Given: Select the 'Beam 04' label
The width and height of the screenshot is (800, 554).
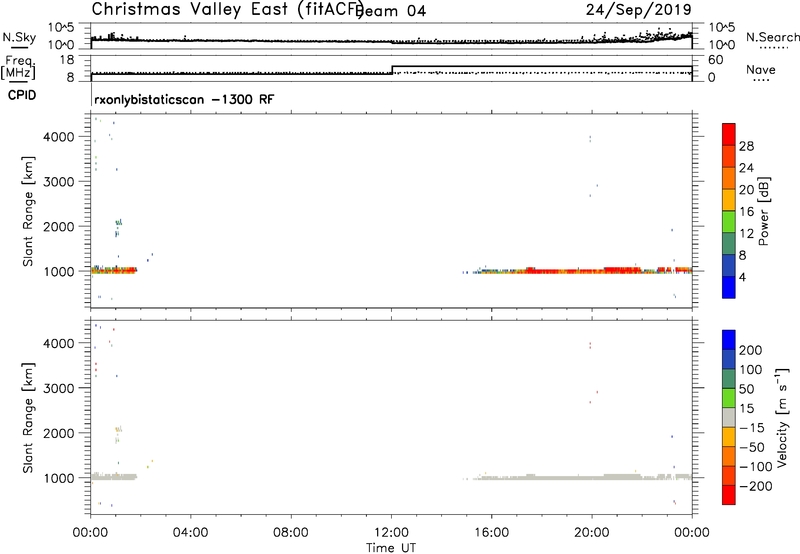Looking at the screenshot, I should pyautogui.click(x=391, y=11).
